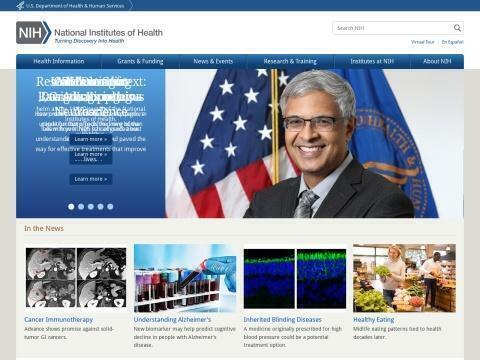Click the text 'New biomarker may help predict cognitive'

(185, 329)
